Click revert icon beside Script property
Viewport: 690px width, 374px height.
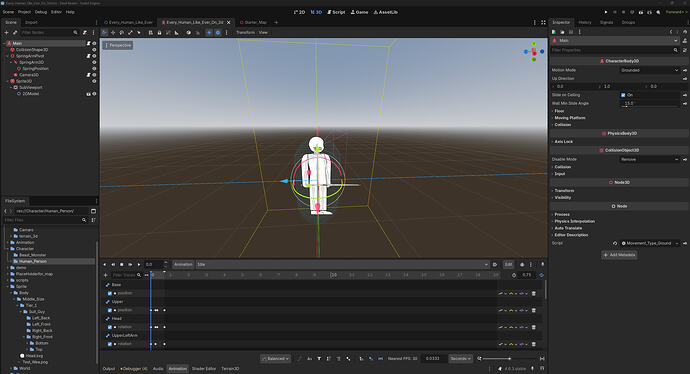615,243
